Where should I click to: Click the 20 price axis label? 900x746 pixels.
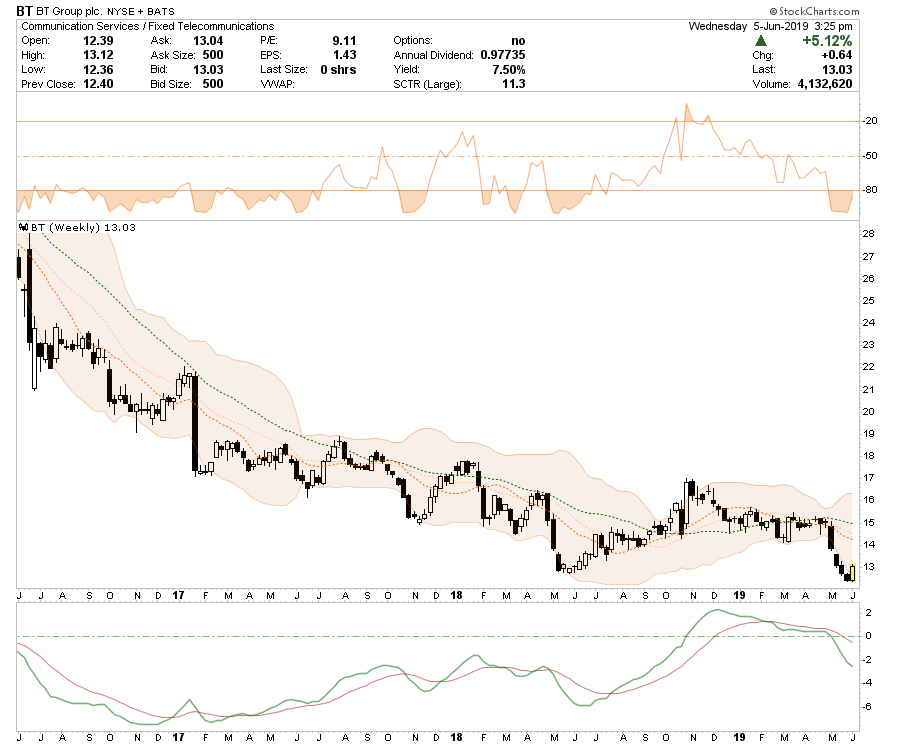point(868,411)
